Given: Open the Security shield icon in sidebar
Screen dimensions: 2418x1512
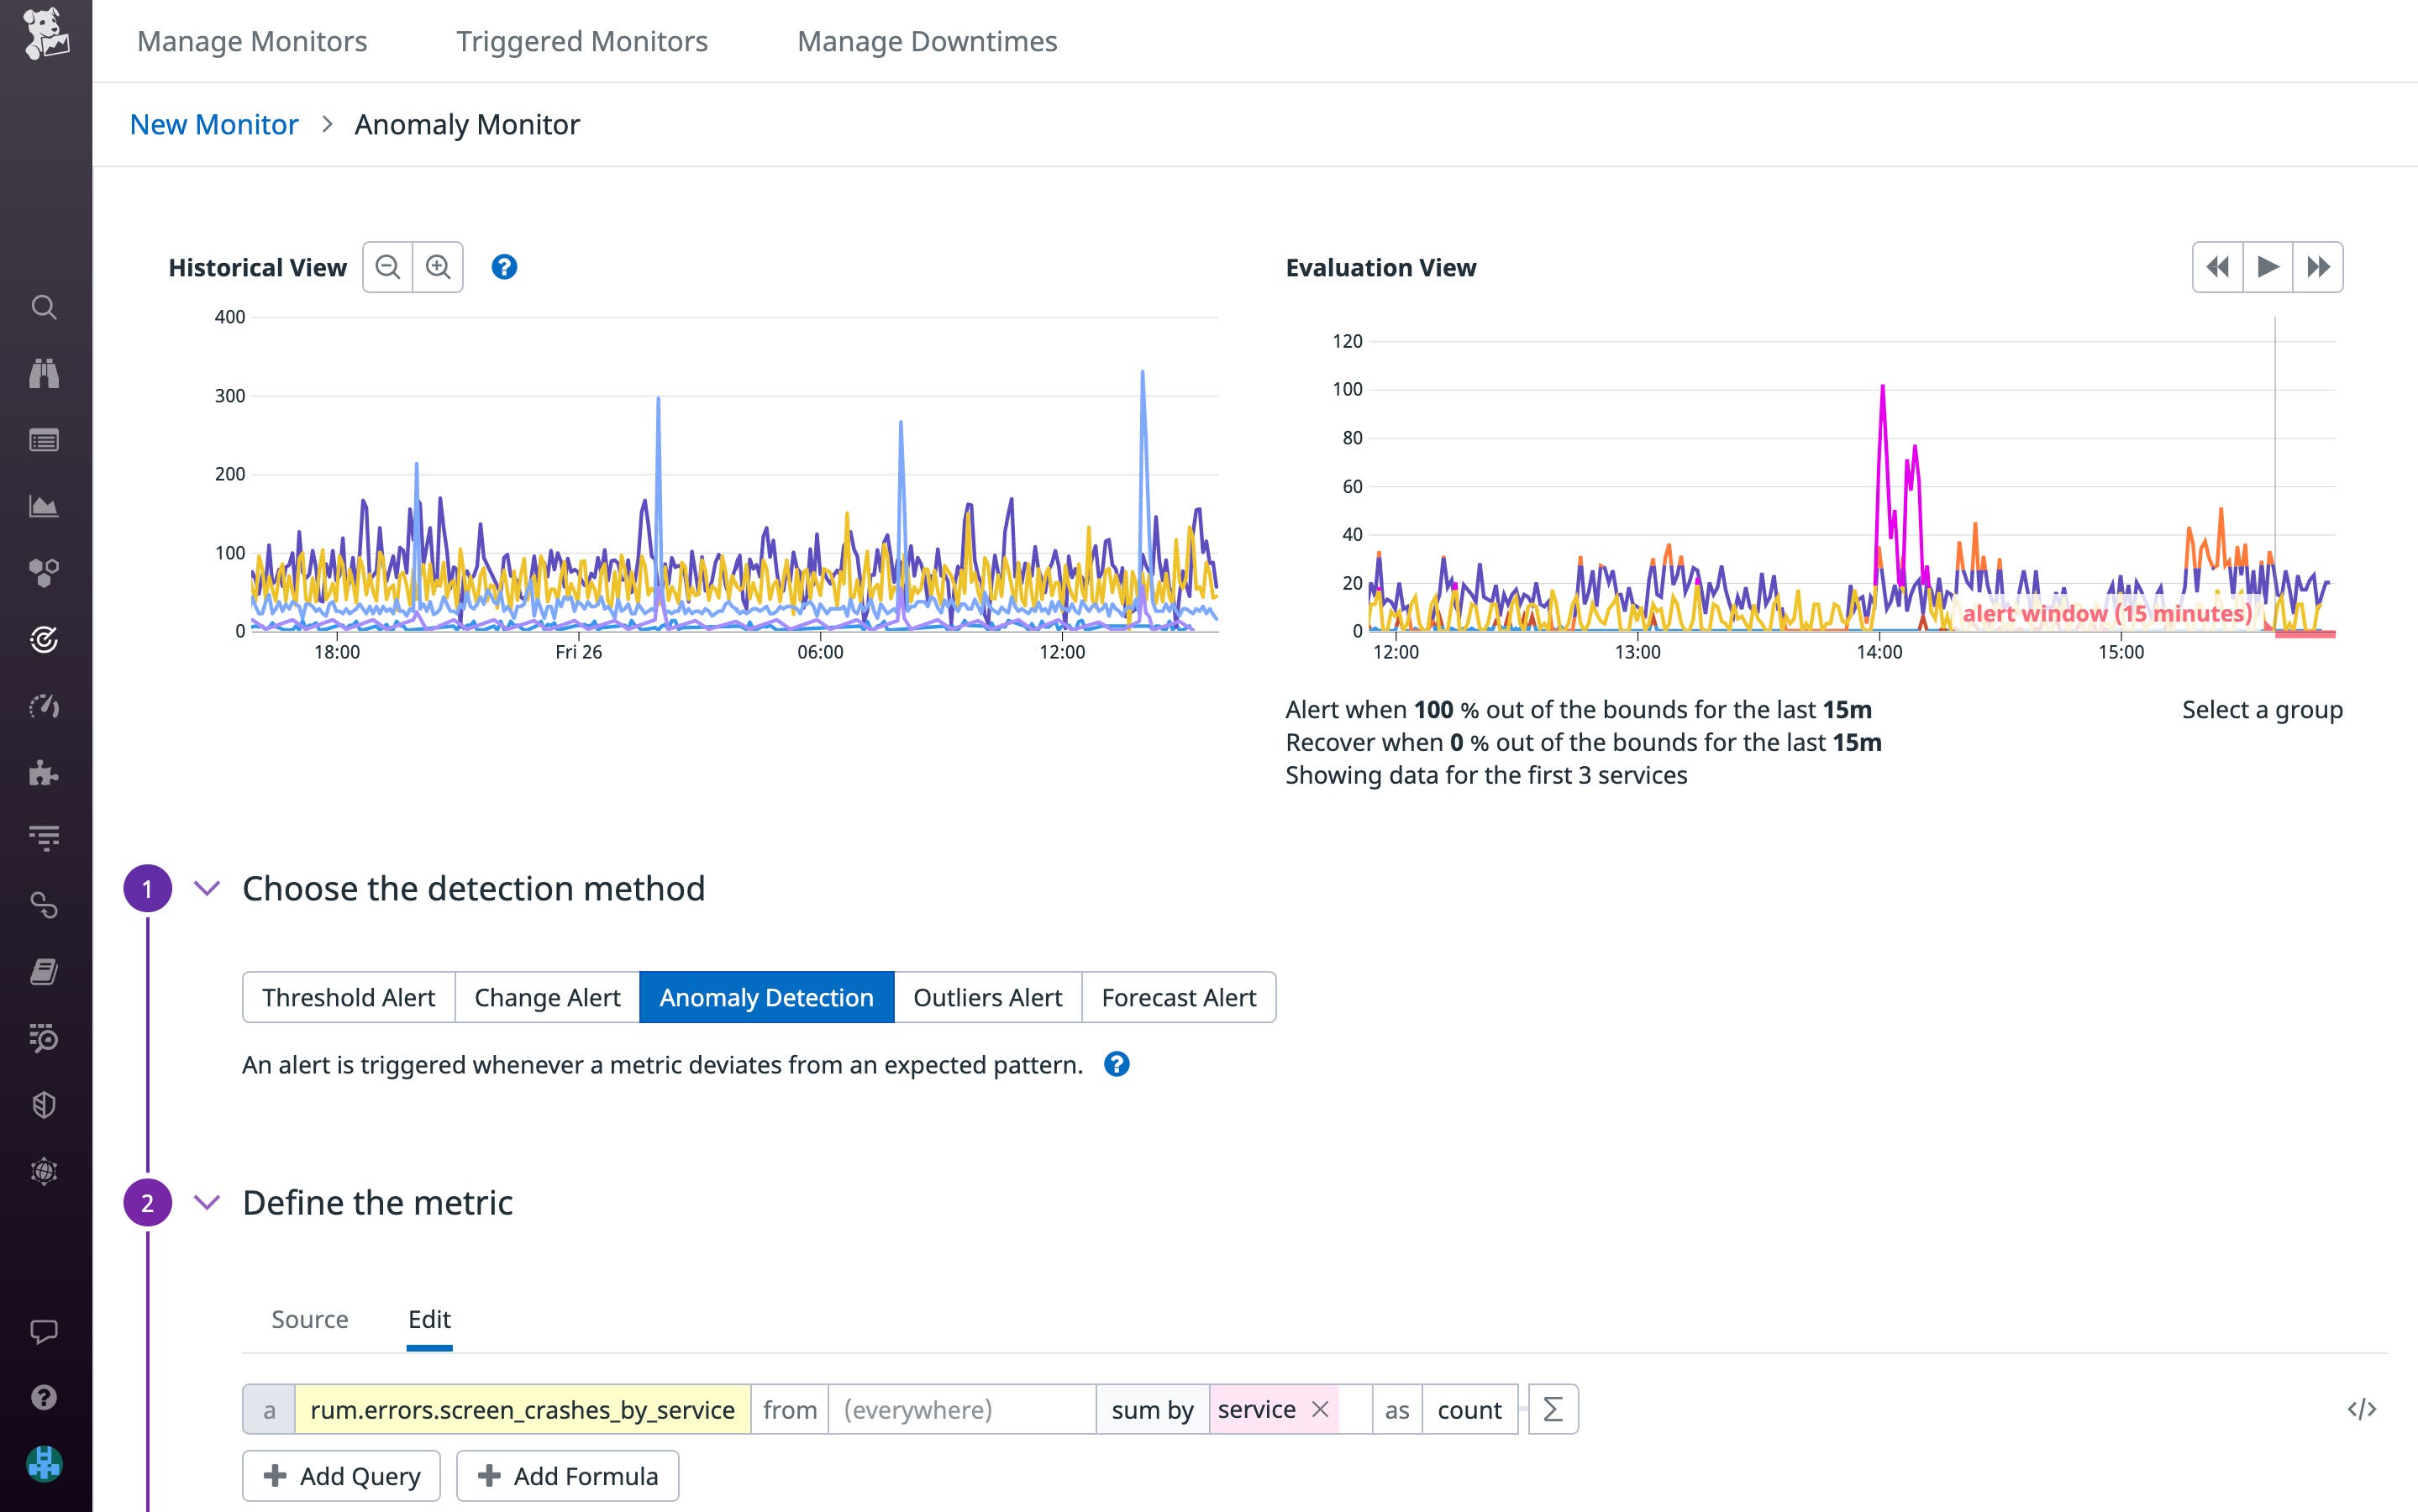Looking at the screenshot, I should pos(44,1105).
